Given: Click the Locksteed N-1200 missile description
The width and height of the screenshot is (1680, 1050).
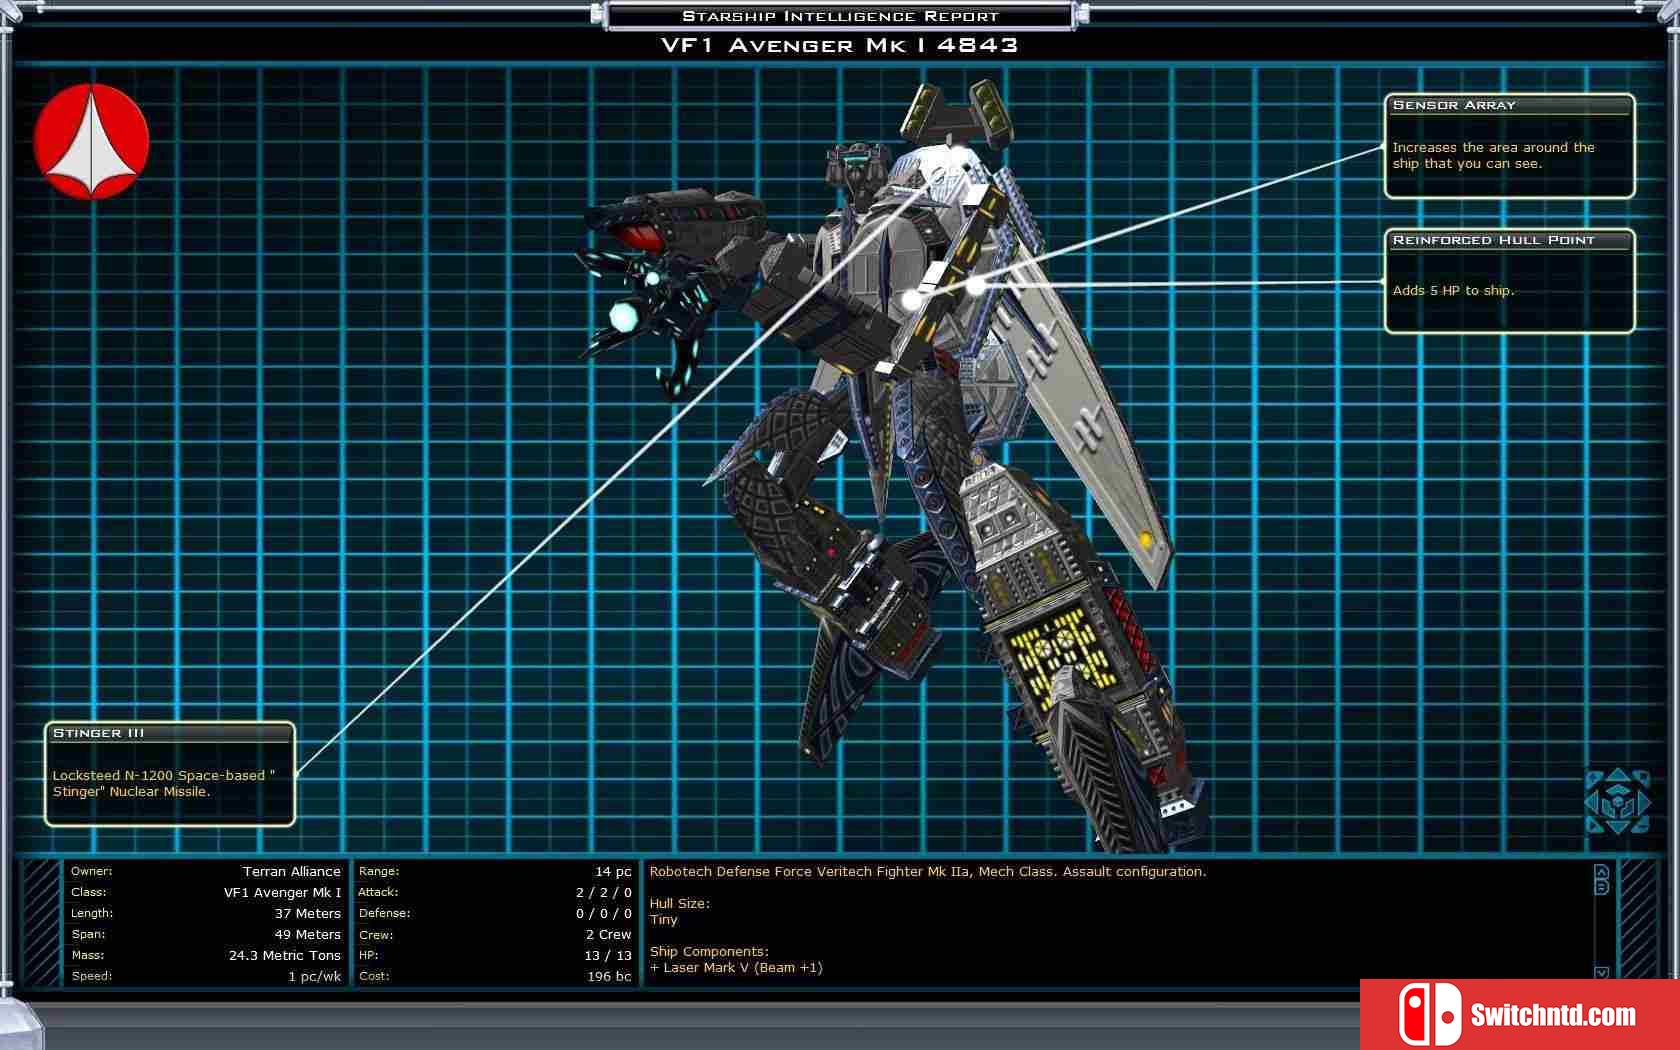Looking at the screenshot, I should click(164, 784).
